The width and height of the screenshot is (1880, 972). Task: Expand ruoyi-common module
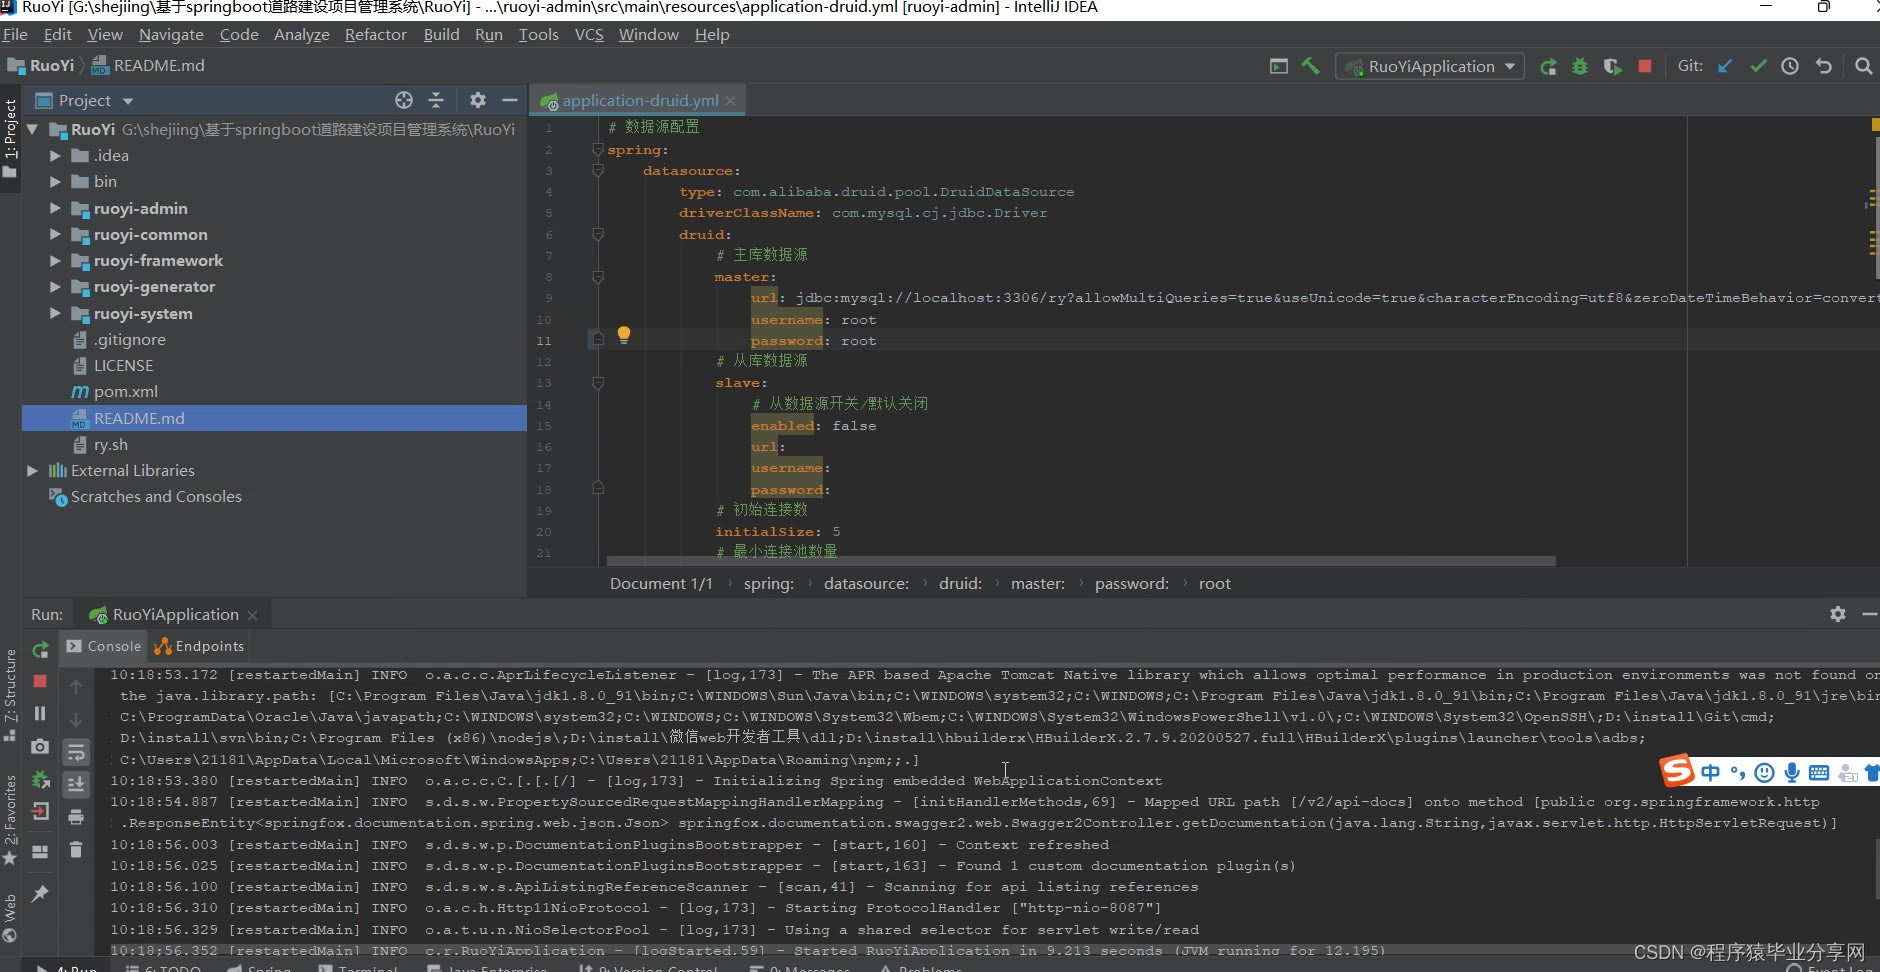pyautogui.click(x=55, y=234)
